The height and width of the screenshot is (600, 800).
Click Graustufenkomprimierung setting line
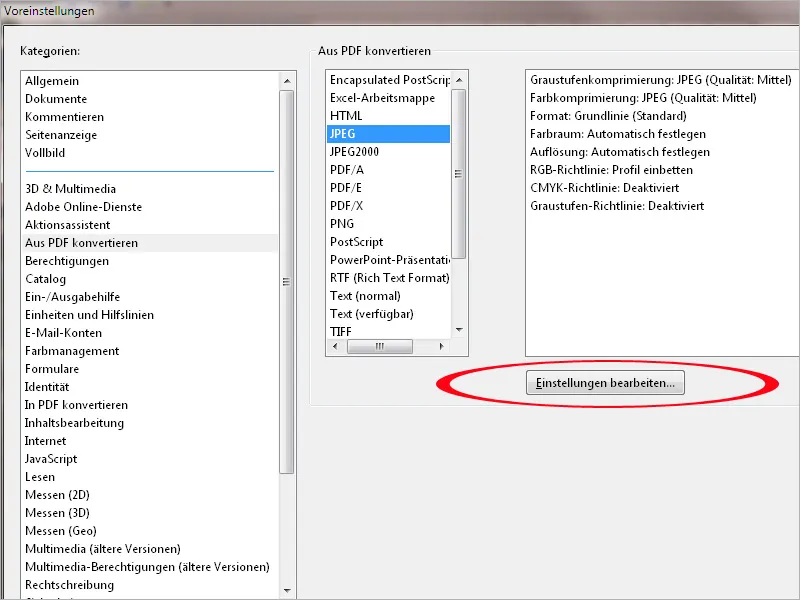[x=661, y=80]
